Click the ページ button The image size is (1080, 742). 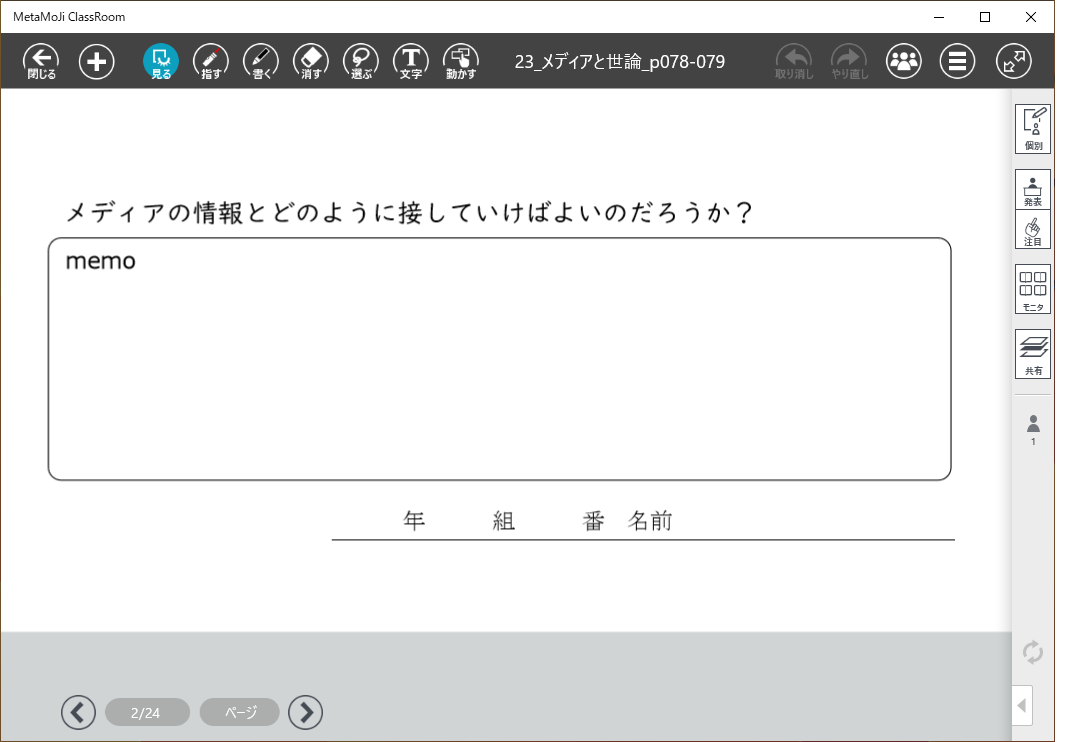coord(239,712)
